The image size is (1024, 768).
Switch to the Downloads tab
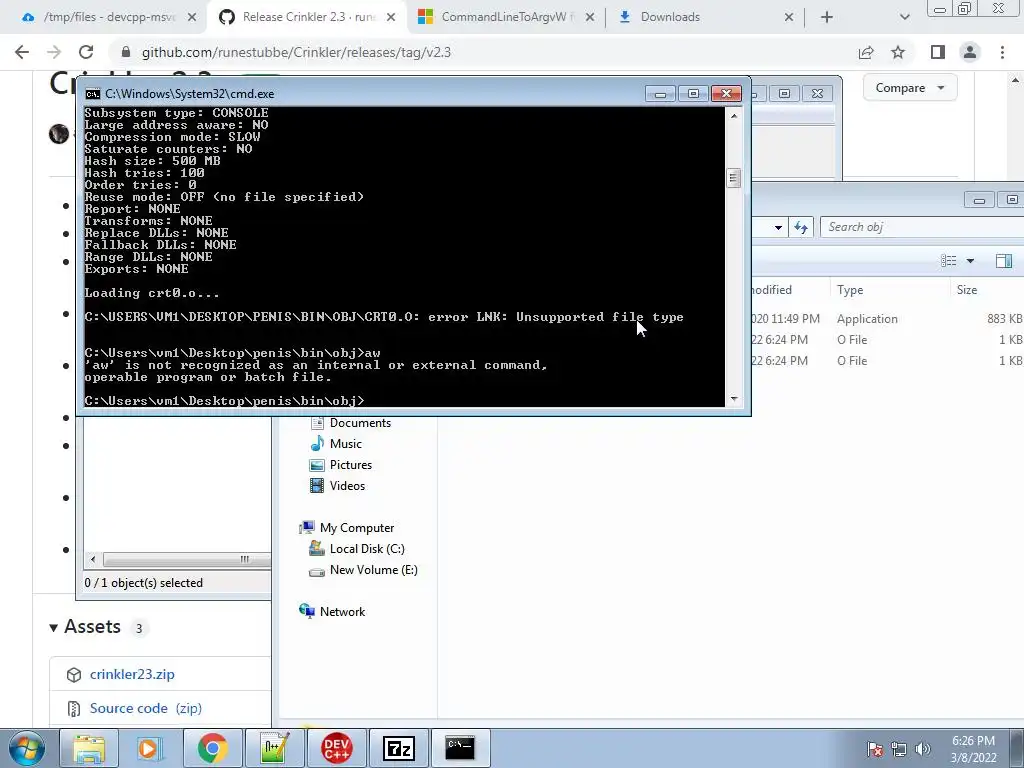point(704,17)
